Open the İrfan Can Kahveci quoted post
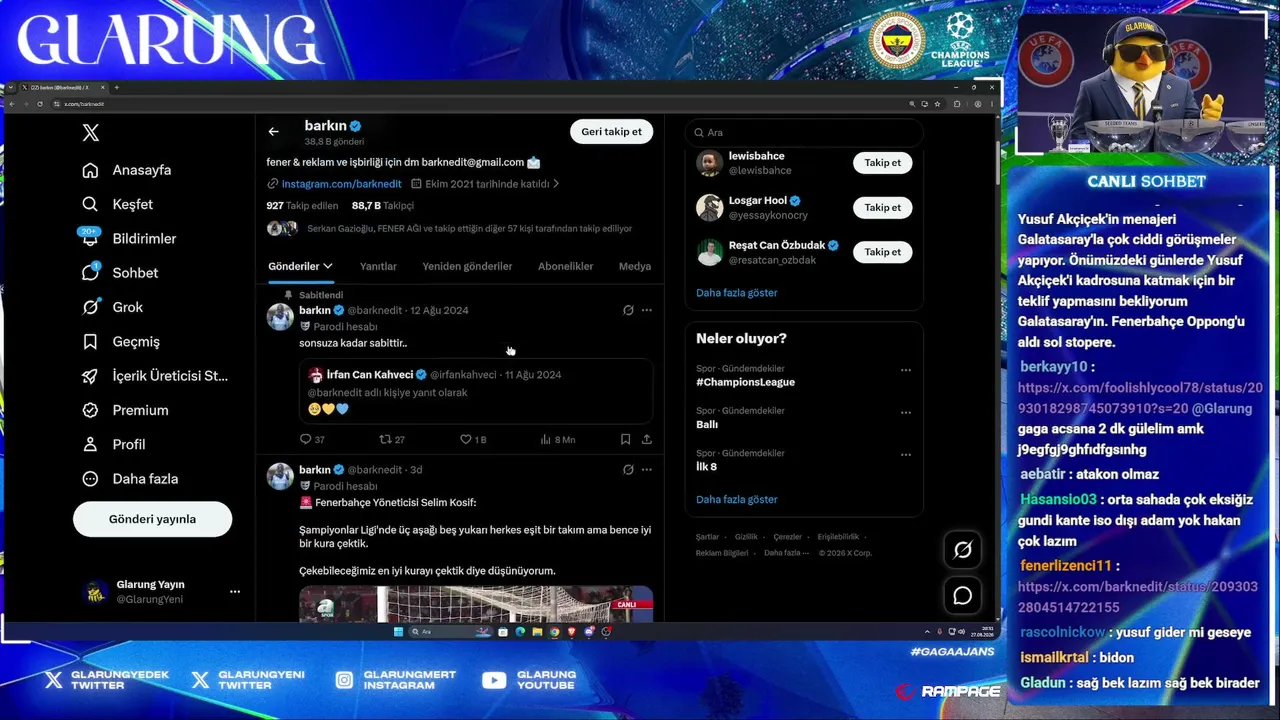The image size is (1280, 720). (x=476, y=391)
